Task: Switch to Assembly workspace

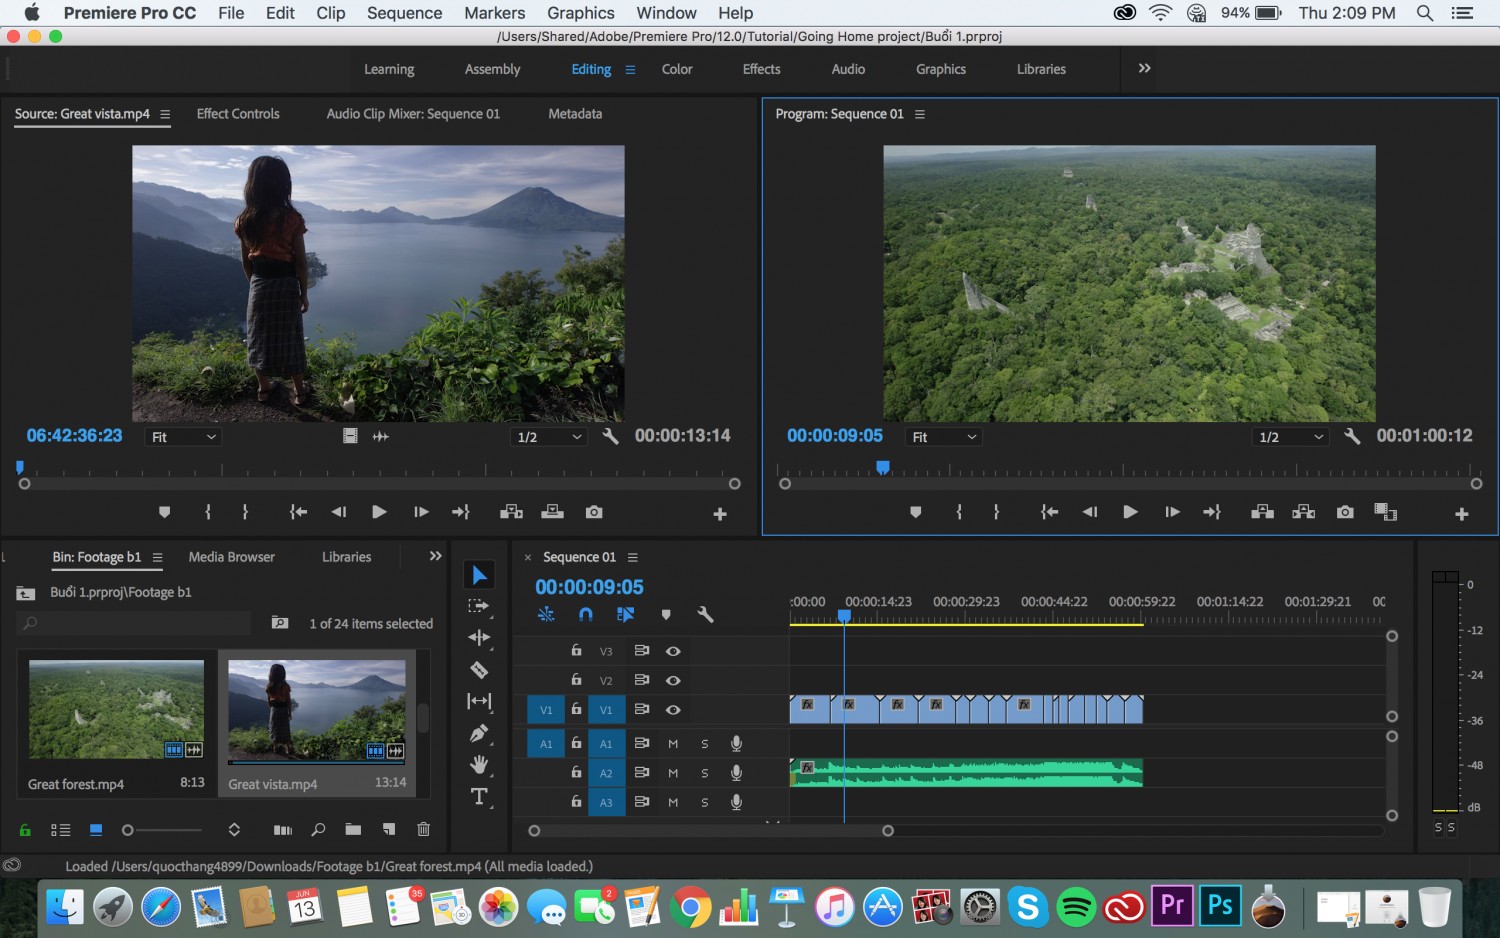Action: tap(492, 69)
